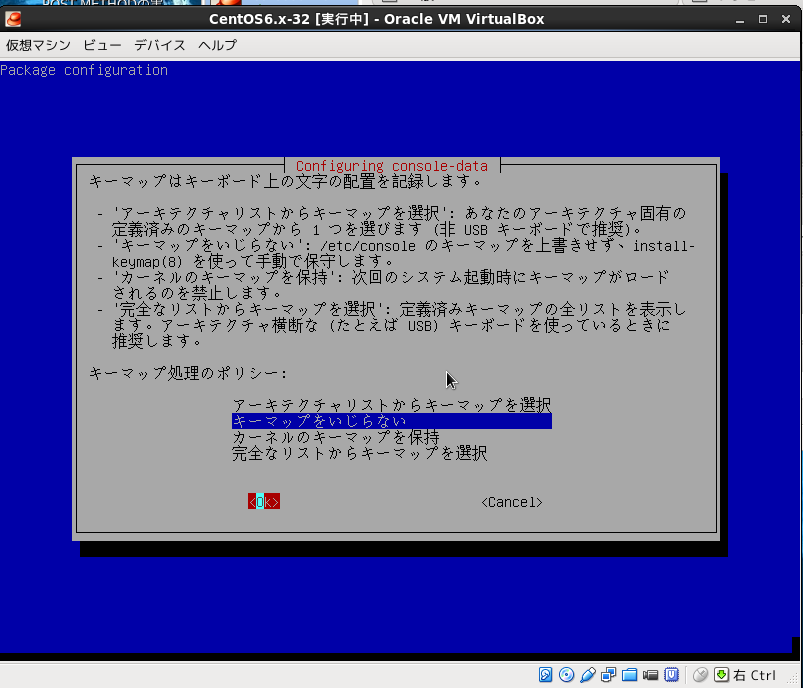
Task: Click the video capture status icon
Action: tap(651, 675)
